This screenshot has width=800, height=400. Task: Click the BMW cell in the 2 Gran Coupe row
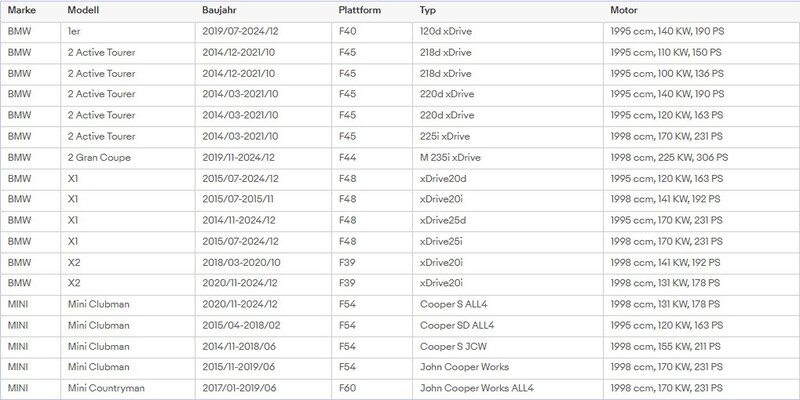click(19, 158)
